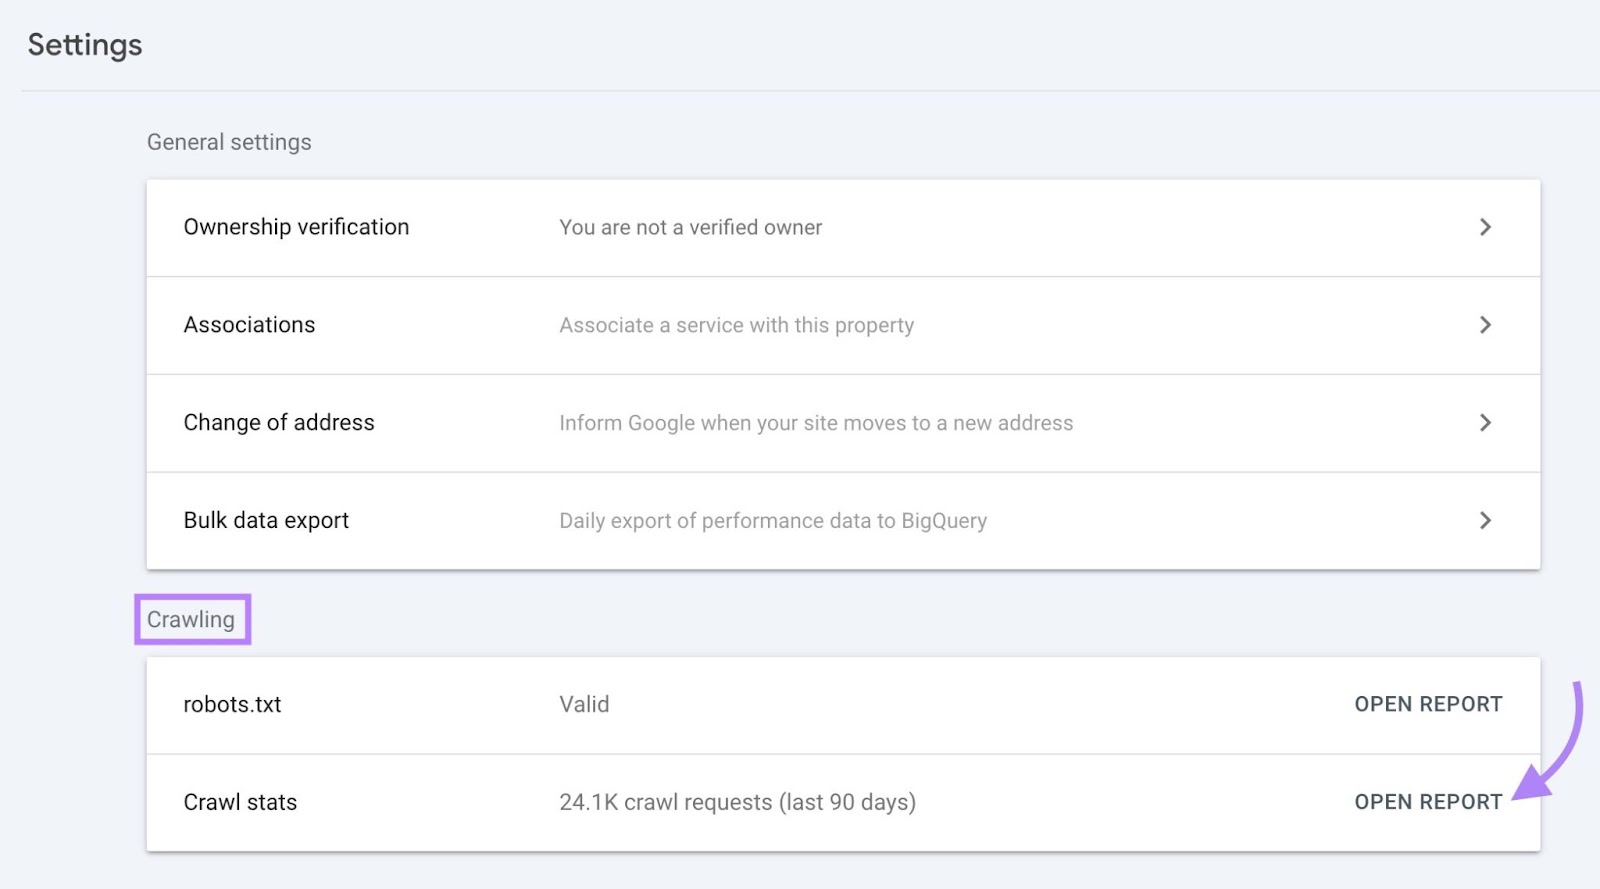This screenshot has height=889, width=1600.
Task: Click the chevron next to Ownership verification
Action: (x=1486, y=227)
